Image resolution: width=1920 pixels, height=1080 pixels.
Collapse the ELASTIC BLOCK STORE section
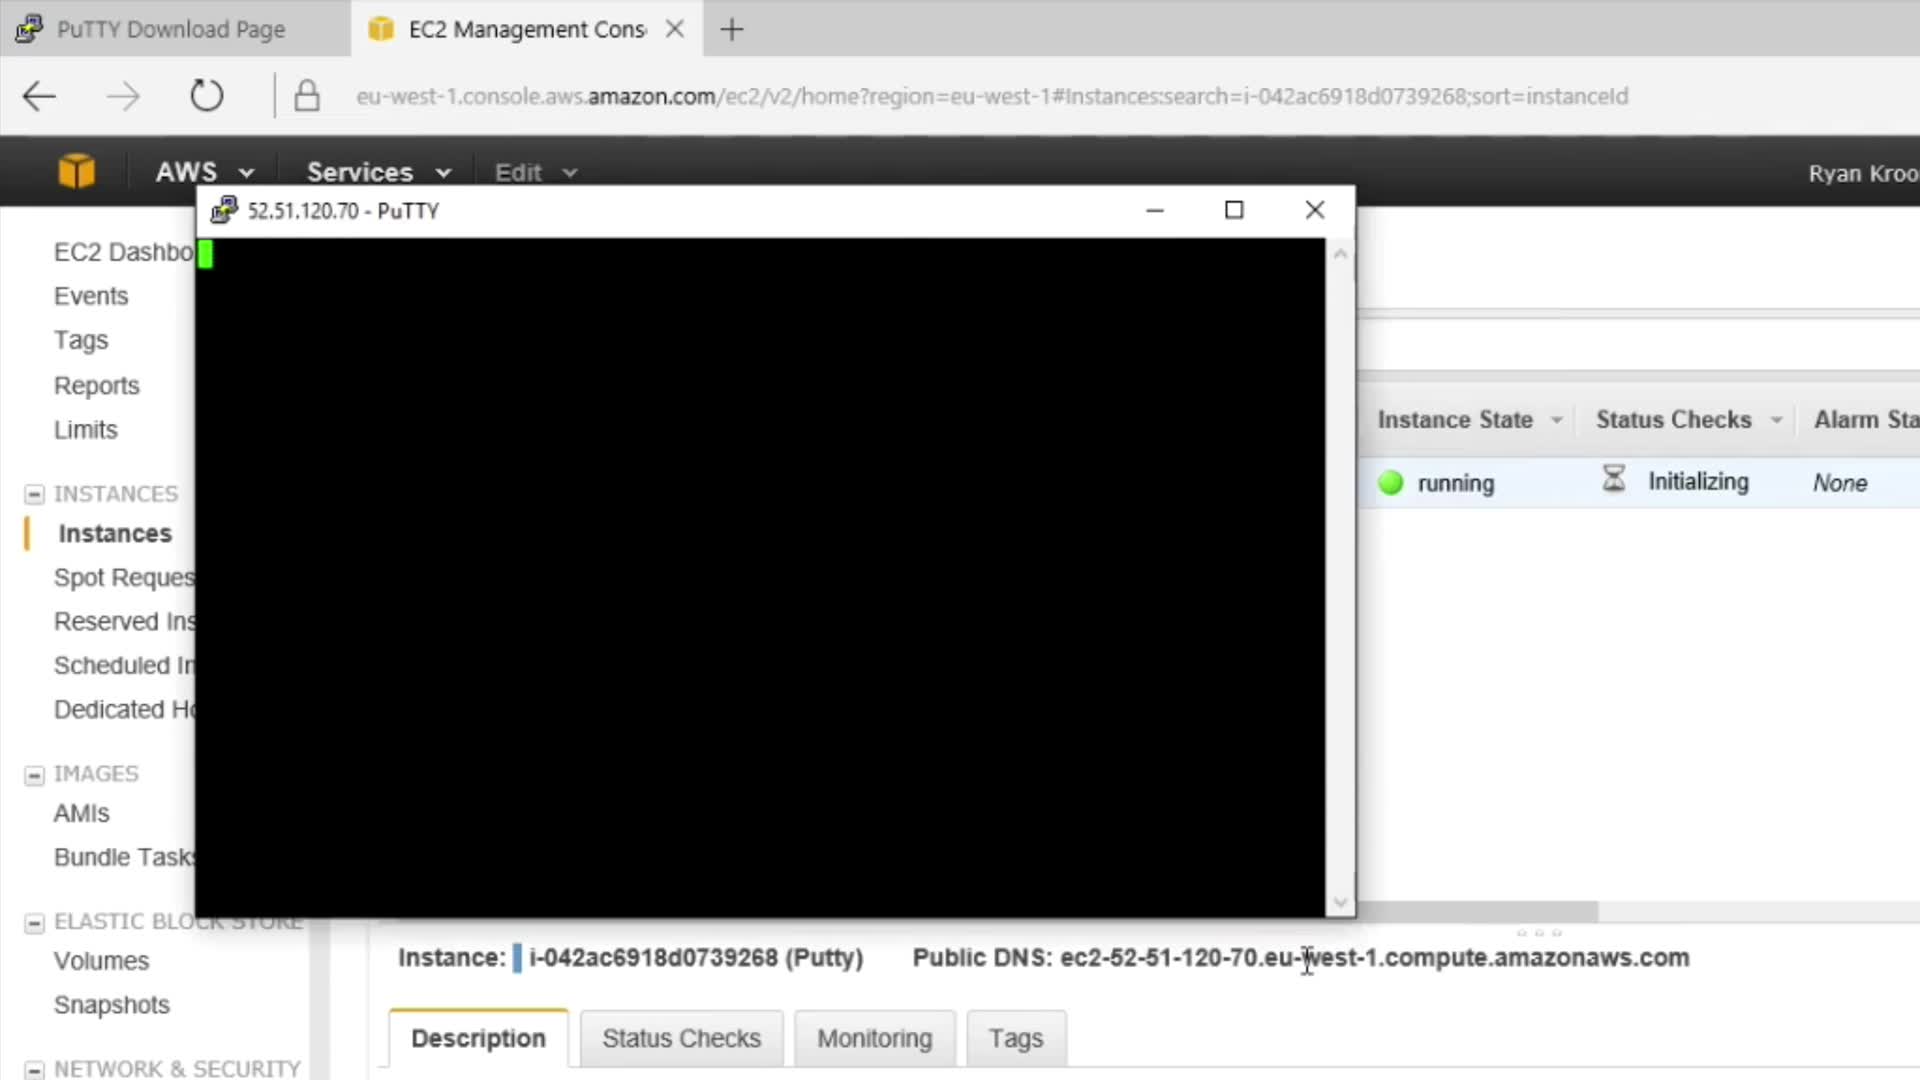(34, 923)
